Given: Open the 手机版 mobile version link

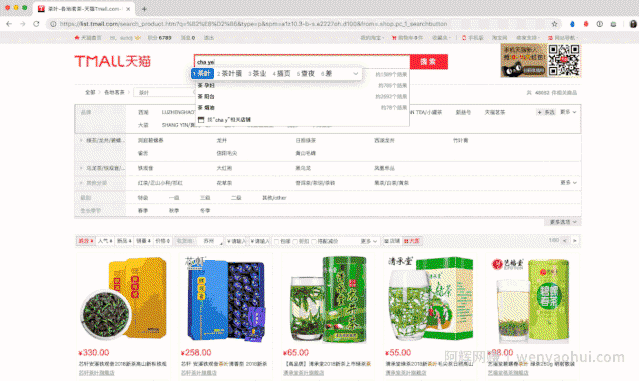Looking at the screenshot, I should [472, 37].
